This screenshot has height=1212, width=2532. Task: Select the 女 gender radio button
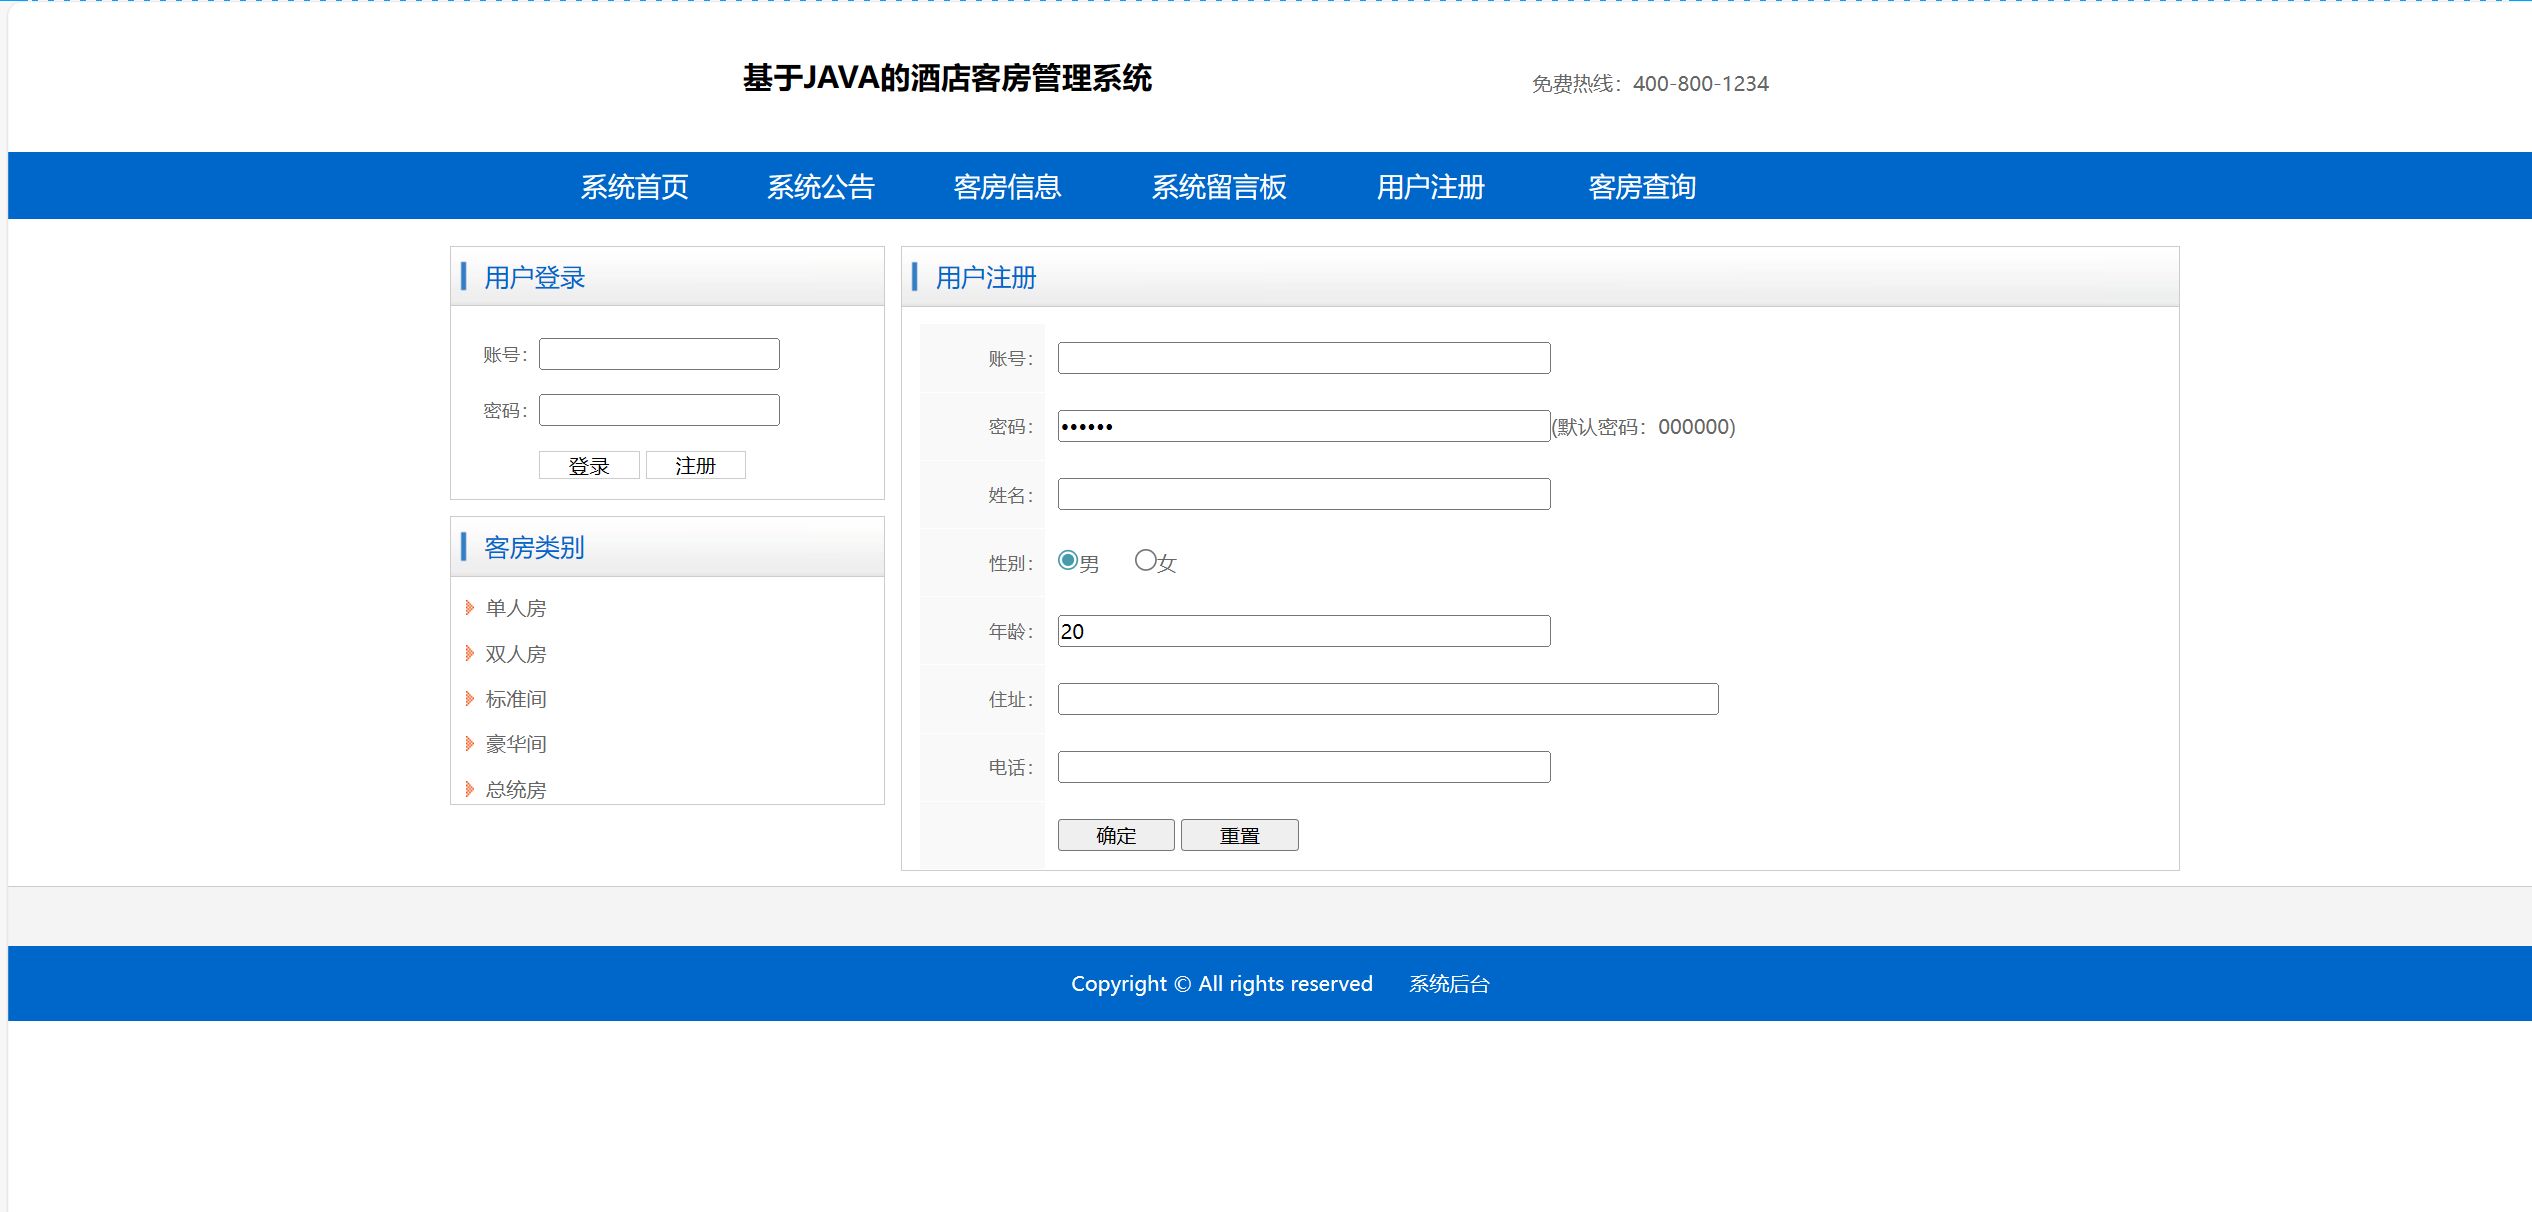(1146, 560)
